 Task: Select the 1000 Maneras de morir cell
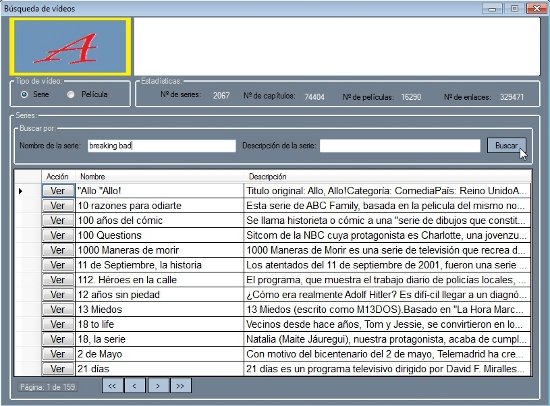pyautogui.click(x=160, y=250)
